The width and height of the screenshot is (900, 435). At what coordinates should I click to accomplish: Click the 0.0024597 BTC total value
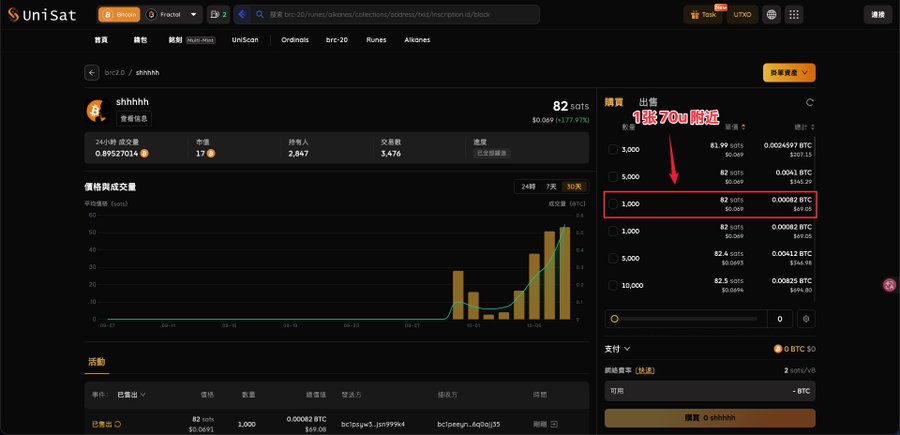[x=788, y=145]
